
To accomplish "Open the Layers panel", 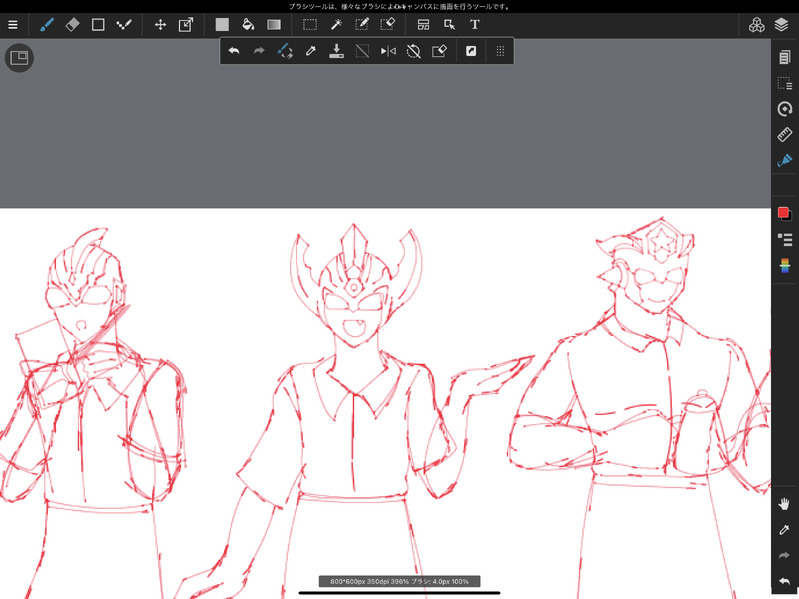I will tap(782, 24).
